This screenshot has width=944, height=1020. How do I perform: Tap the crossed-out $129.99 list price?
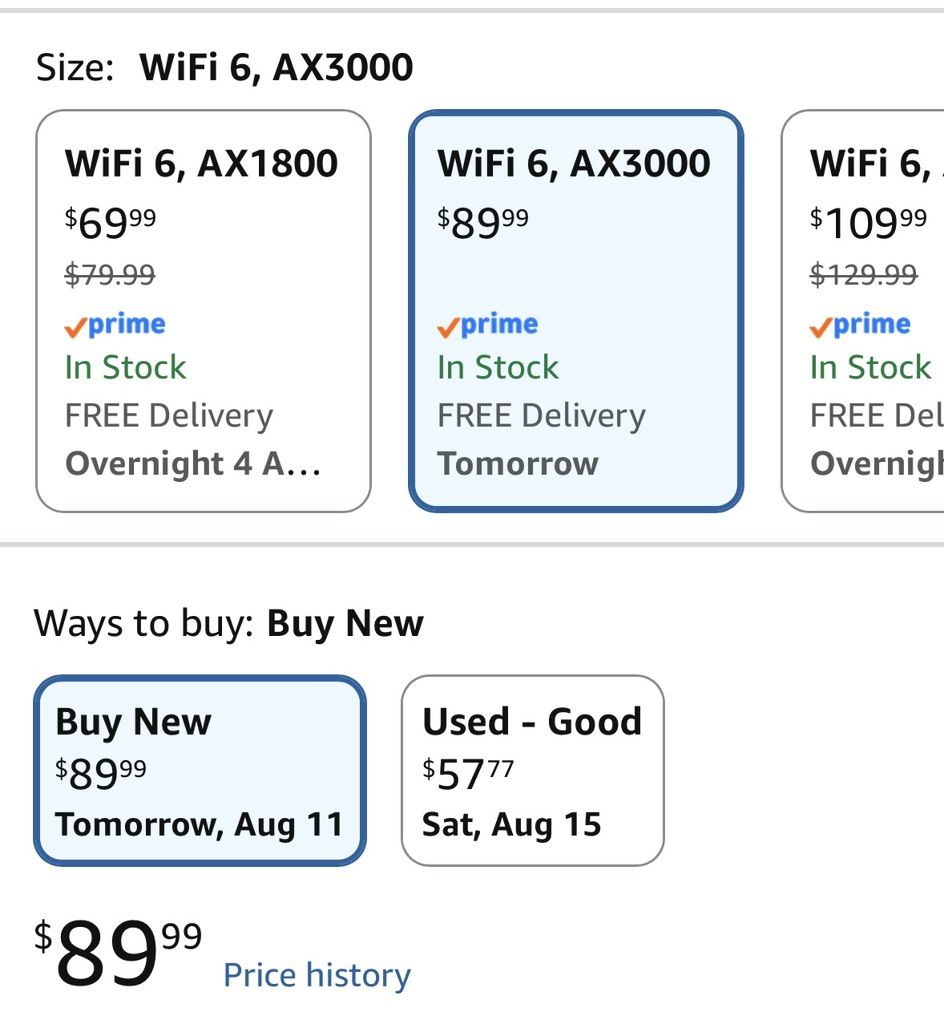864,275
